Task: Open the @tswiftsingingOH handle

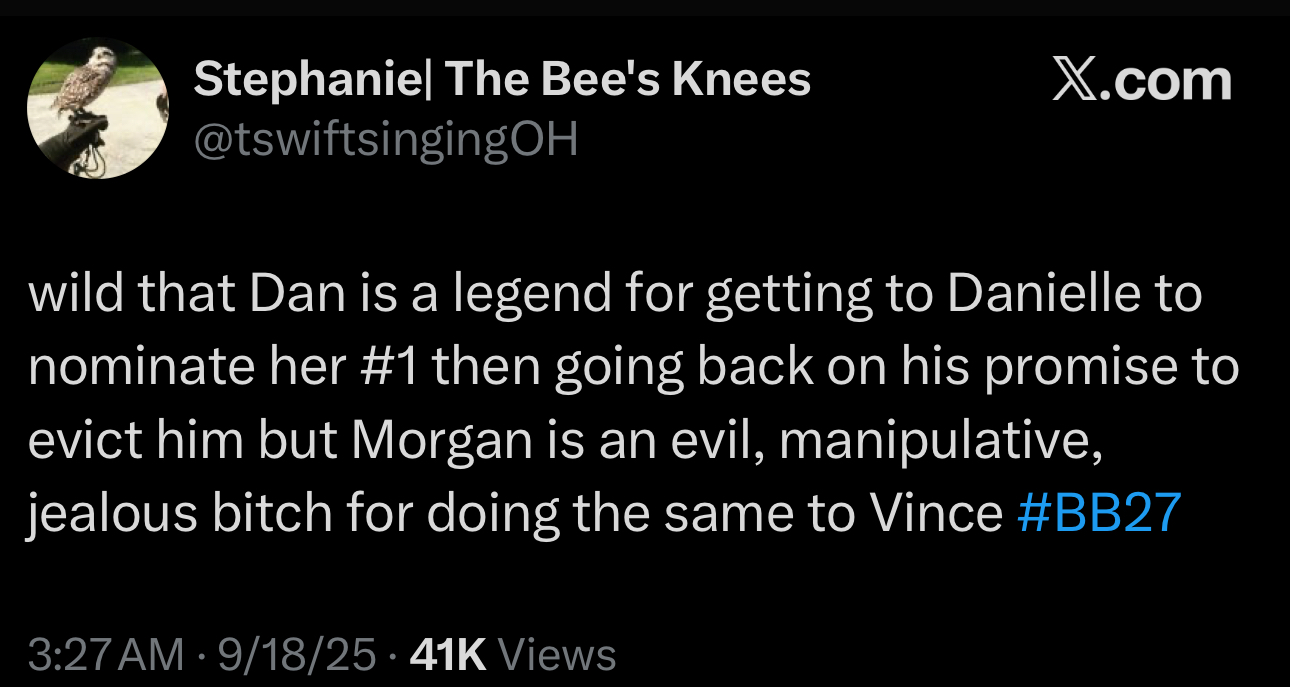Action: click(x=386, y=141)
